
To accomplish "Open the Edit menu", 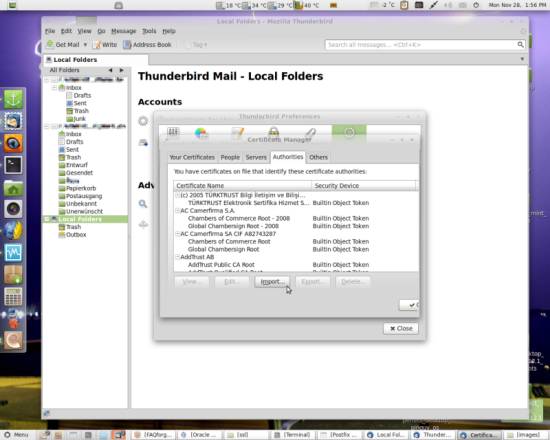I will pyautogui.click(x=66, y=31).
